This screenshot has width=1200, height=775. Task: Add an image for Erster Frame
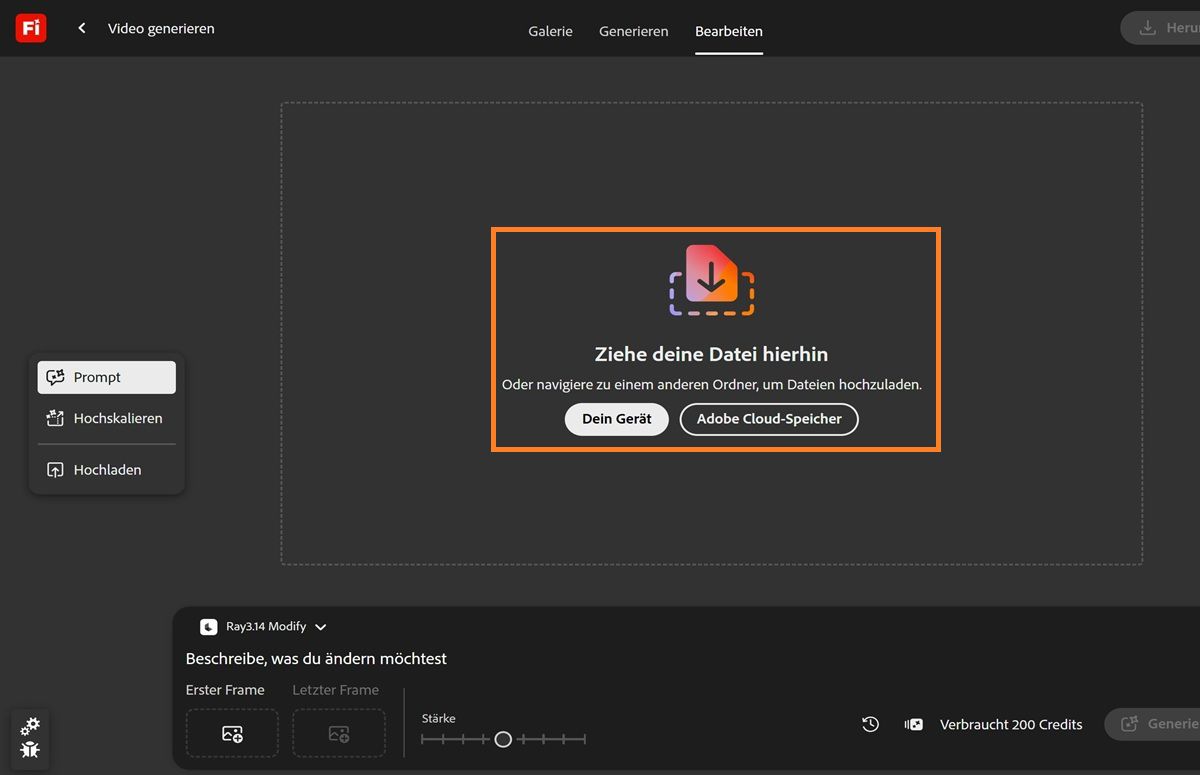[232, 734]
